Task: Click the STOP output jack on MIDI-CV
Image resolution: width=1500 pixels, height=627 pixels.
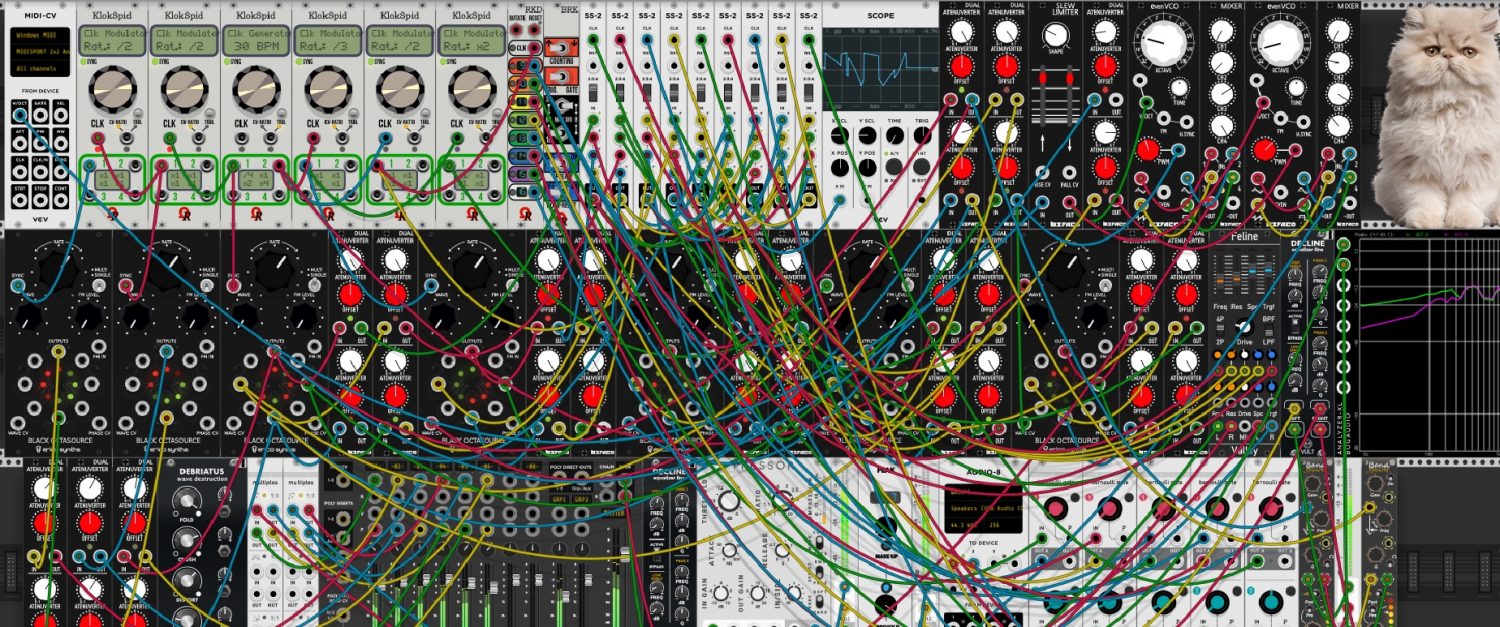Action: (x=40, y=200)
